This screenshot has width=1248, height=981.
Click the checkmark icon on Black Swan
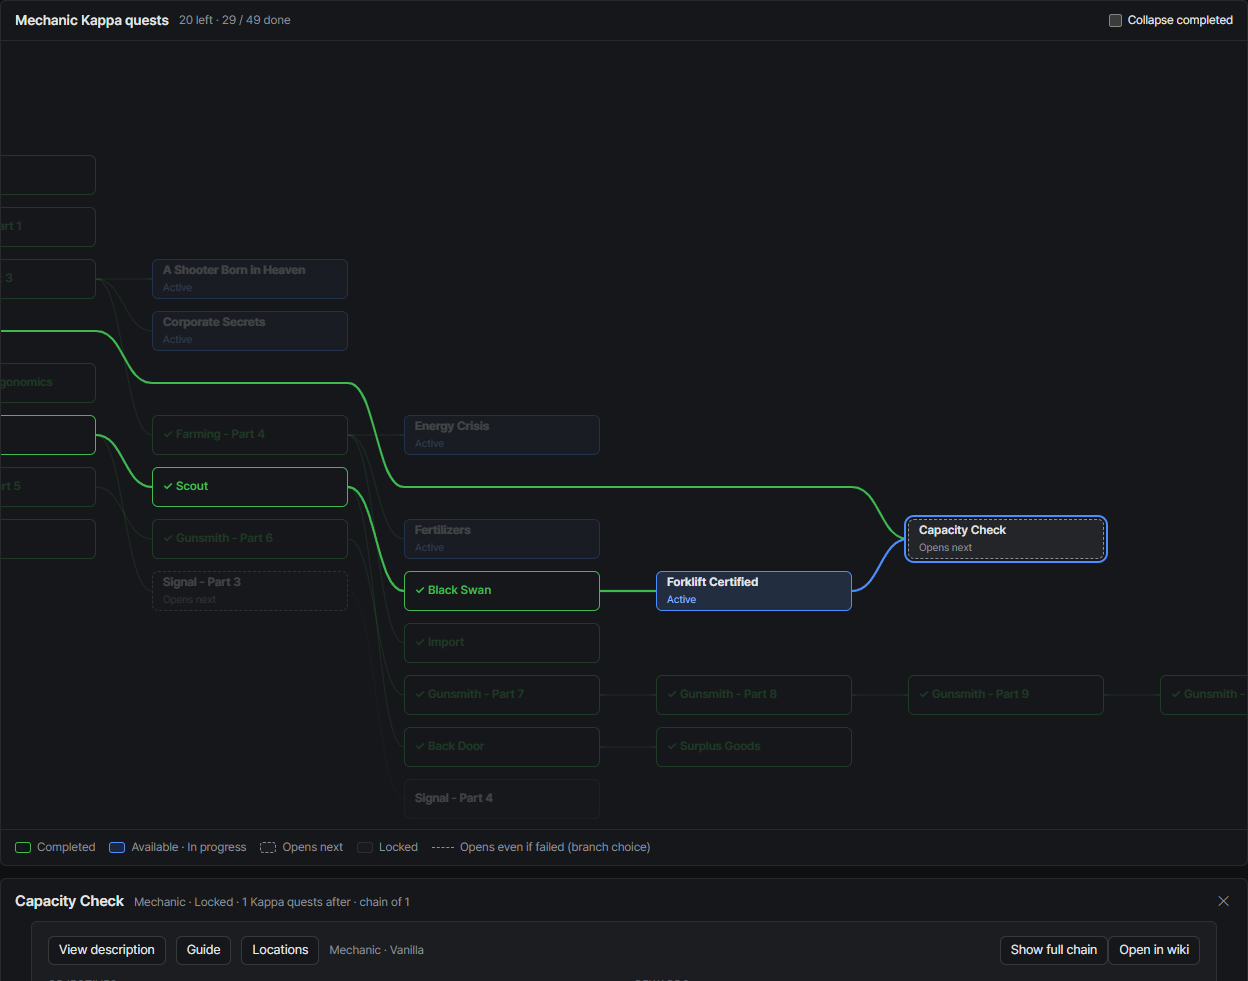click(x=420, y=590)
